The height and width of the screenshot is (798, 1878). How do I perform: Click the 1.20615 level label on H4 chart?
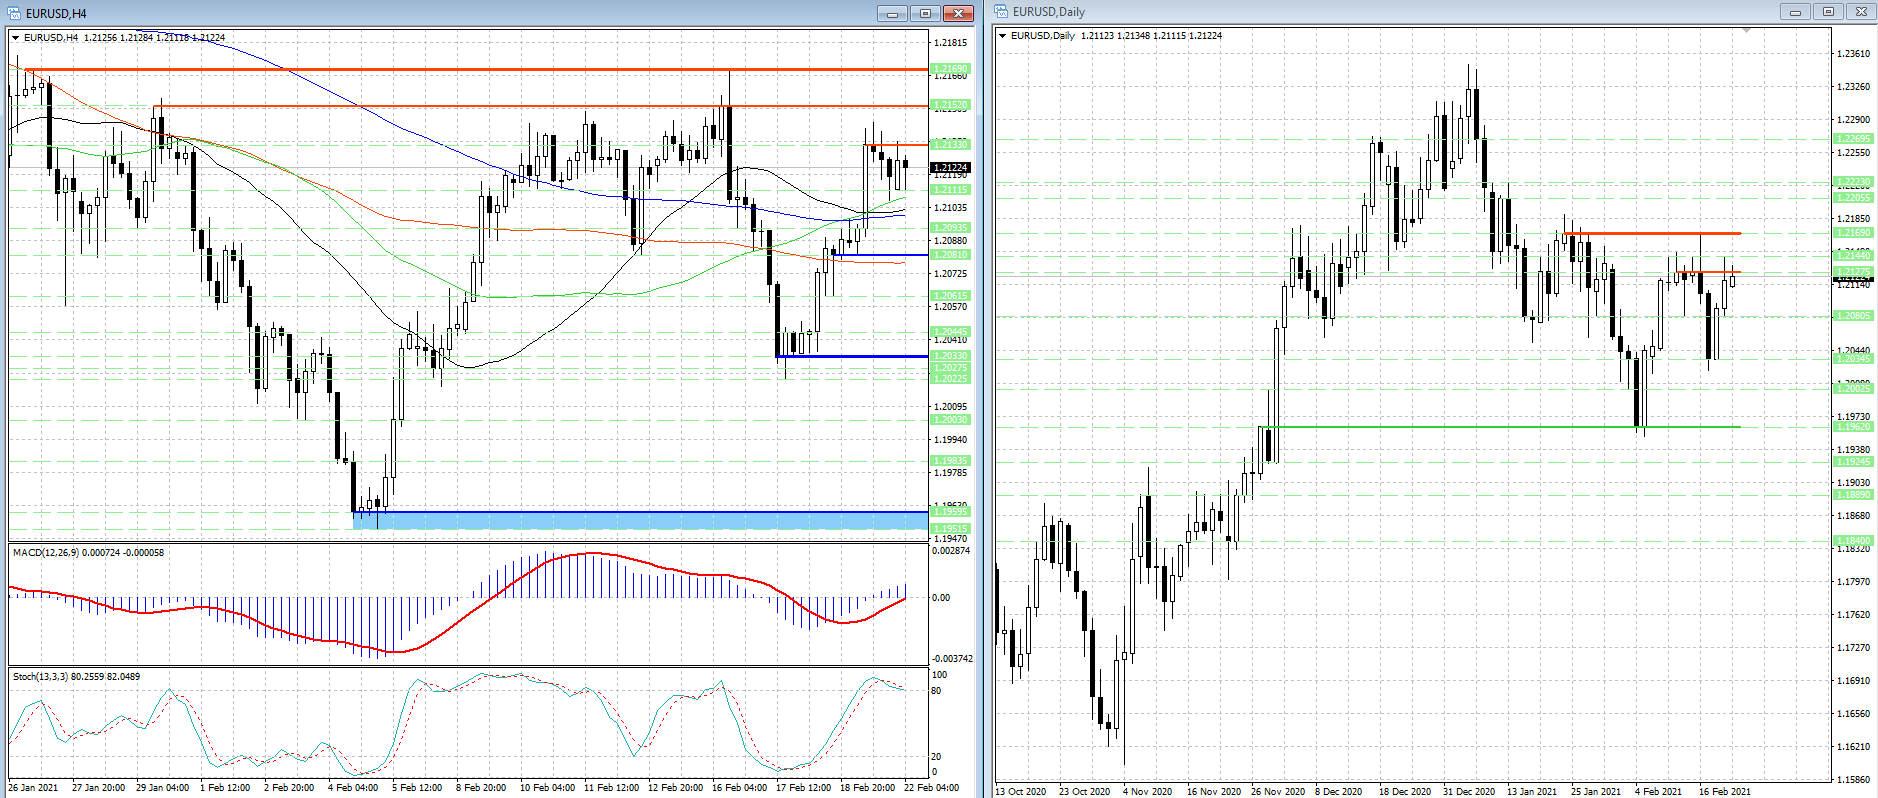[x=949, y=296]
